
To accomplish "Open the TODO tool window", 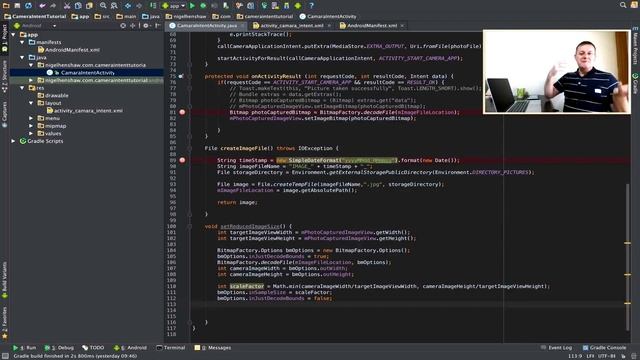I will 93,348.
